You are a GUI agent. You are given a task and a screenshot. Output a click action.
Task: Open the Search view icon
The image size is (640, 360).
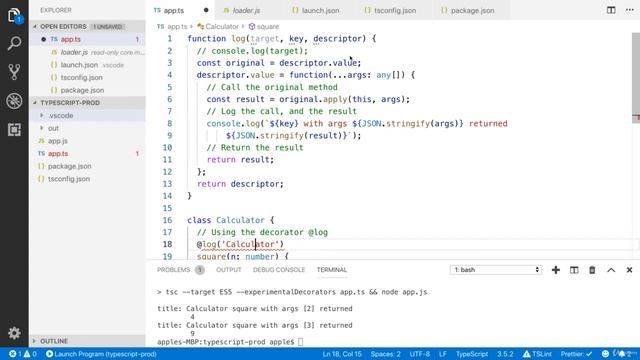tap(14, 43)
